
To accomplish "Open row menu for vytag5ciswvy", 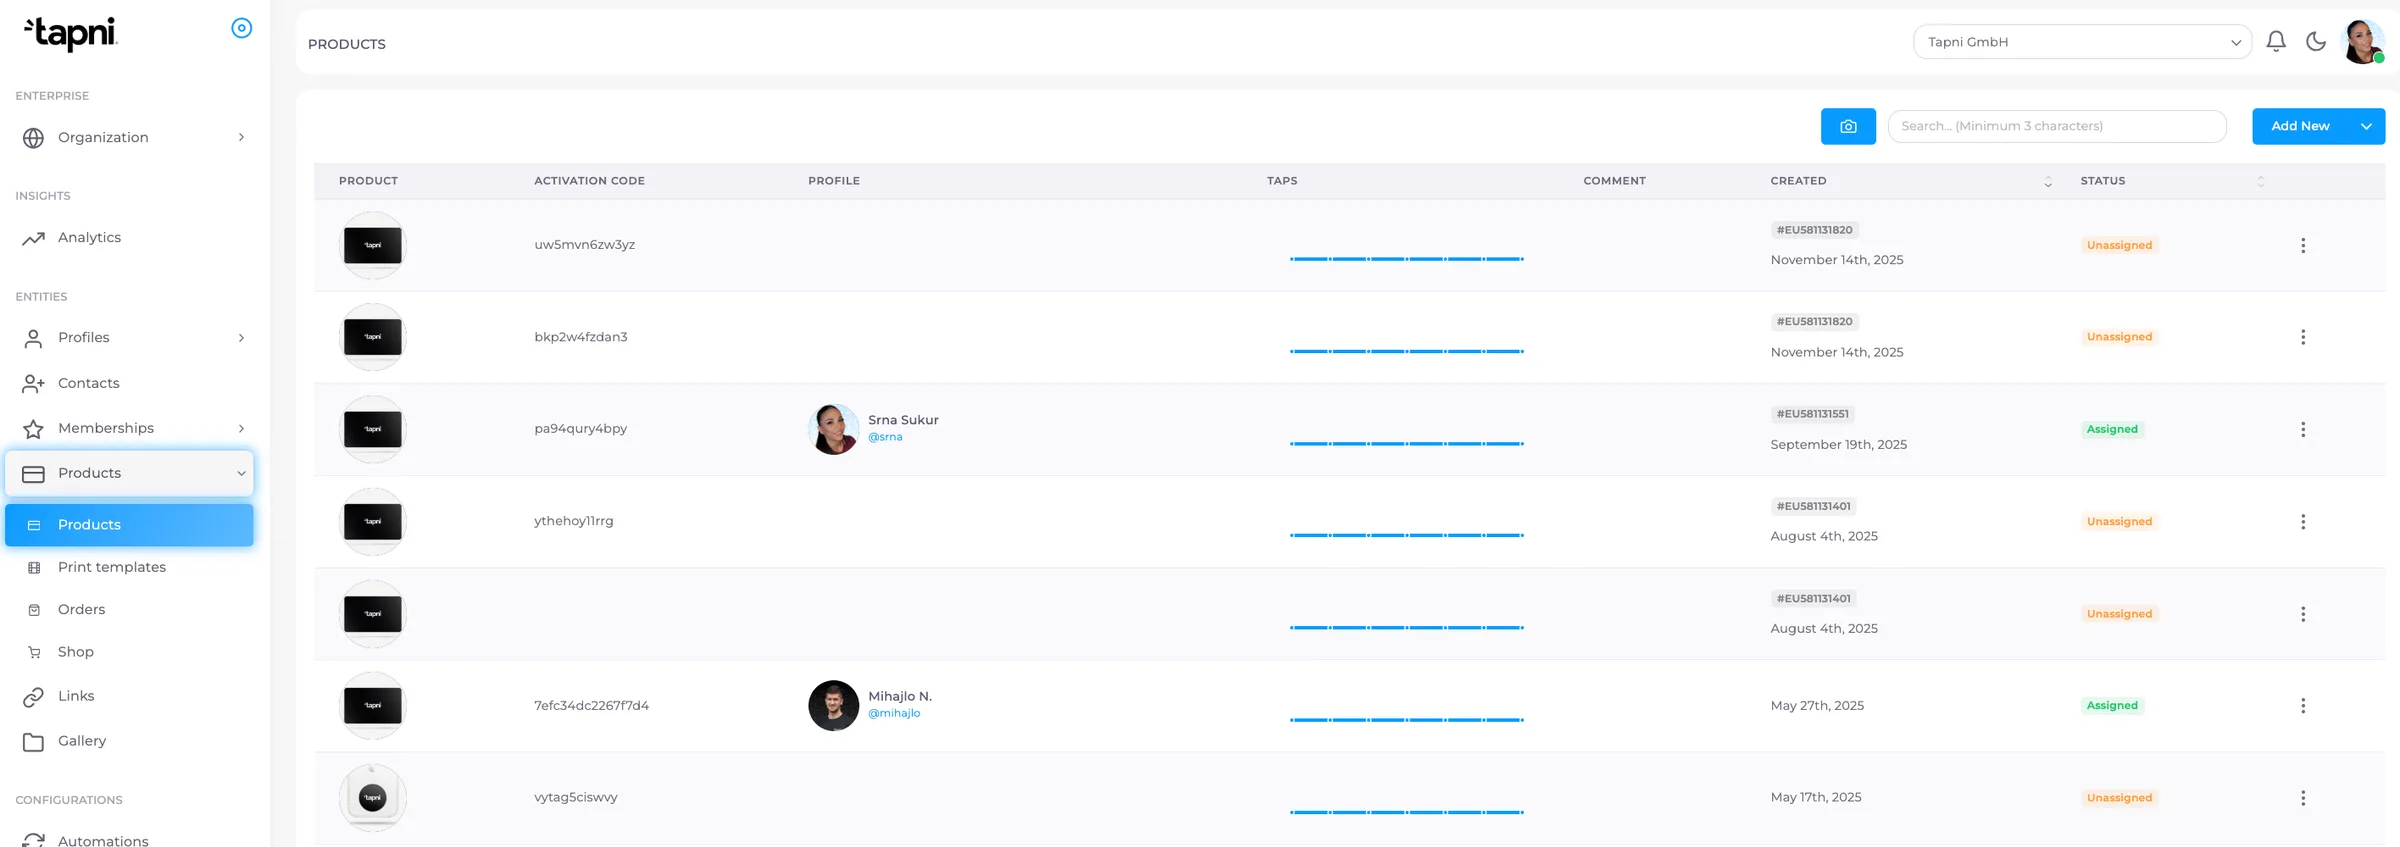I will click(x=2302, y=798).
